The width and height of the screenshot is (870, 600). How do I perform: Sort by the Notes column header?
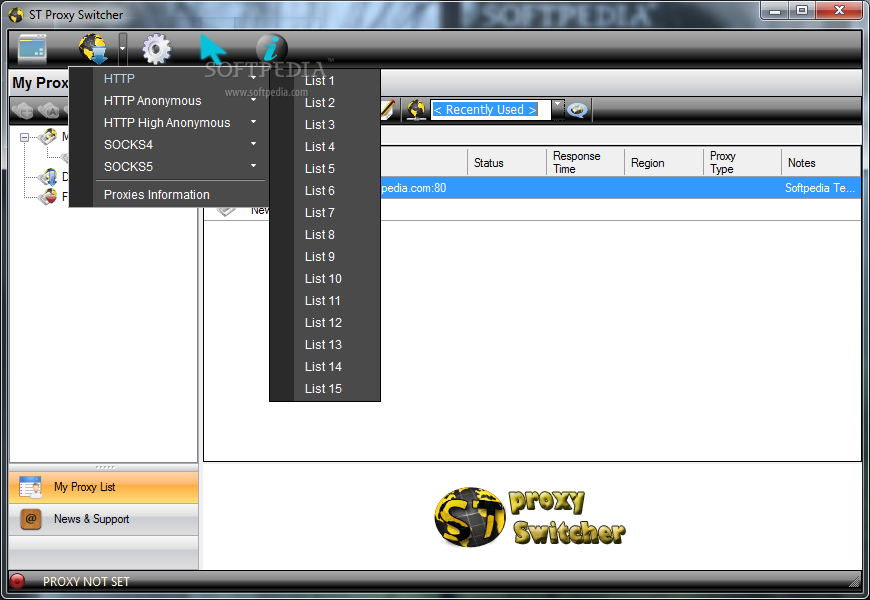821,163
